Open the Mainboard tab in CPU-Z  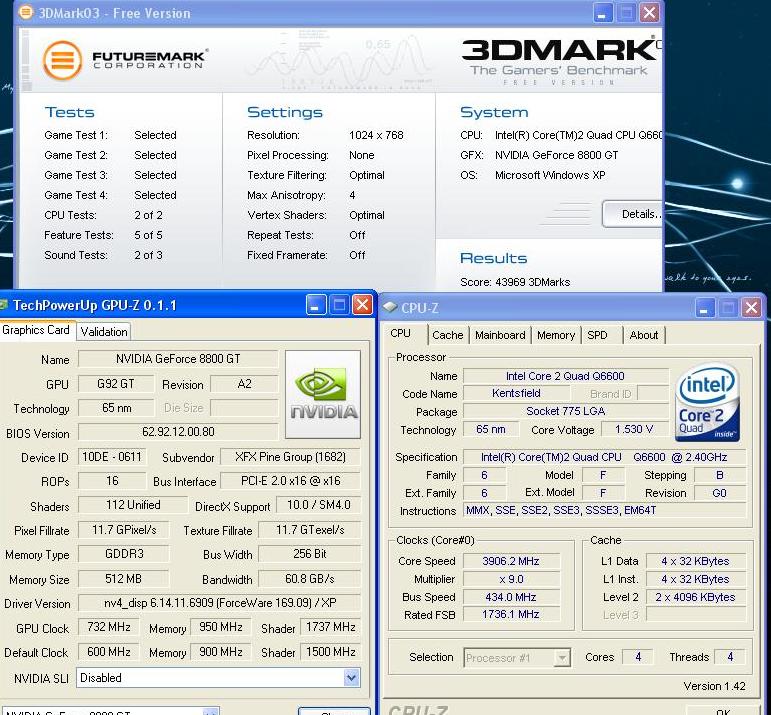click(x=500, y=335)
